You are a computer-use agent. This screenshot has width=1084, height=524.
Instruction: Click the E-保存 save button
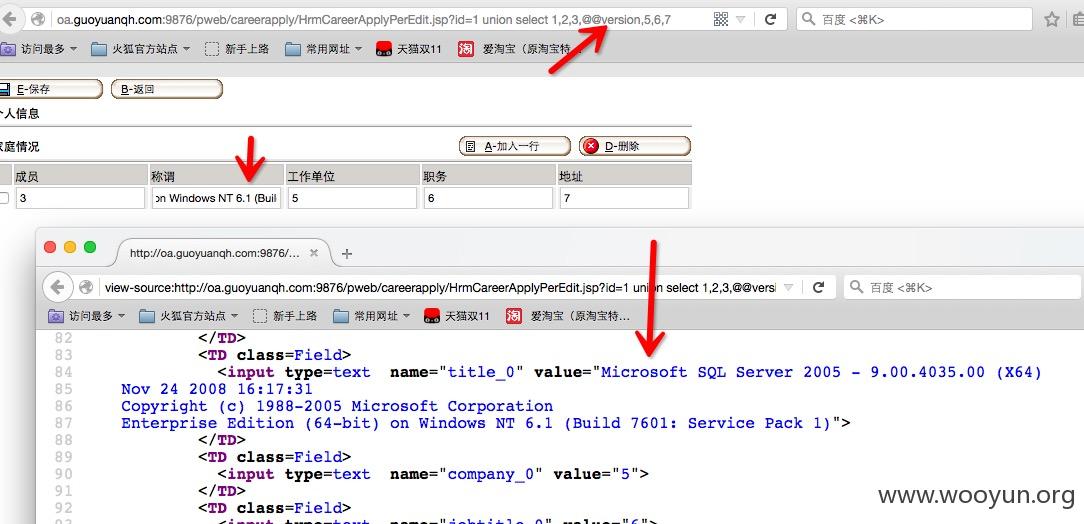click(x=50, y=89)
